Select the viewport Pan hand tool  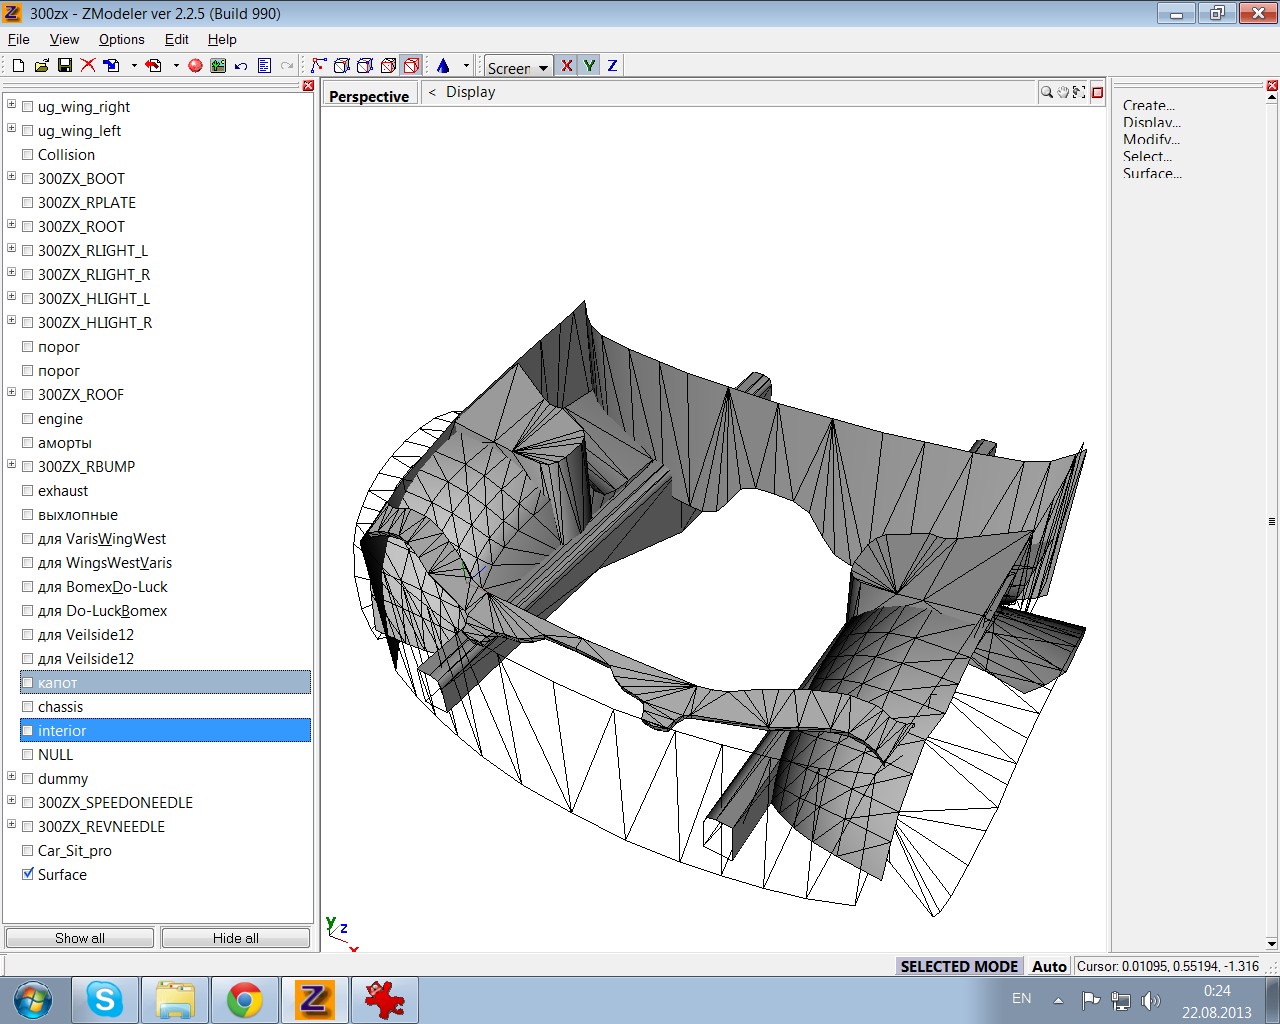click(1063, 92)
